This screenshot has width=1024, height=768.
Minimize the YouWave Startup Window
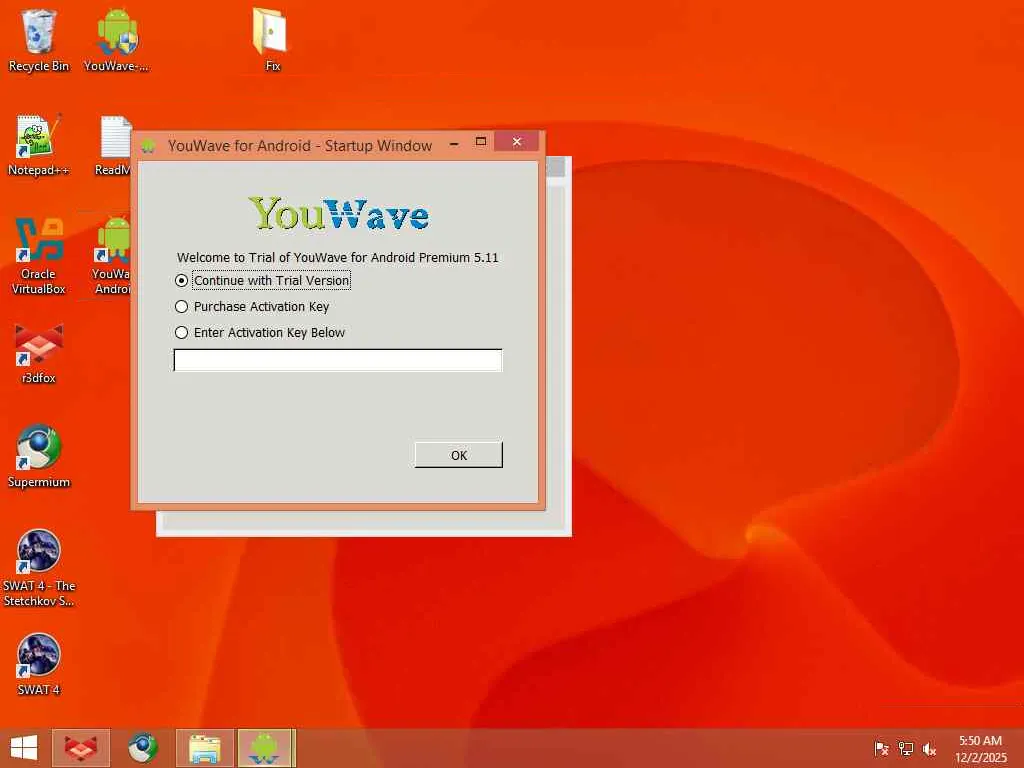pyautogui.click(x=454, y=142)
